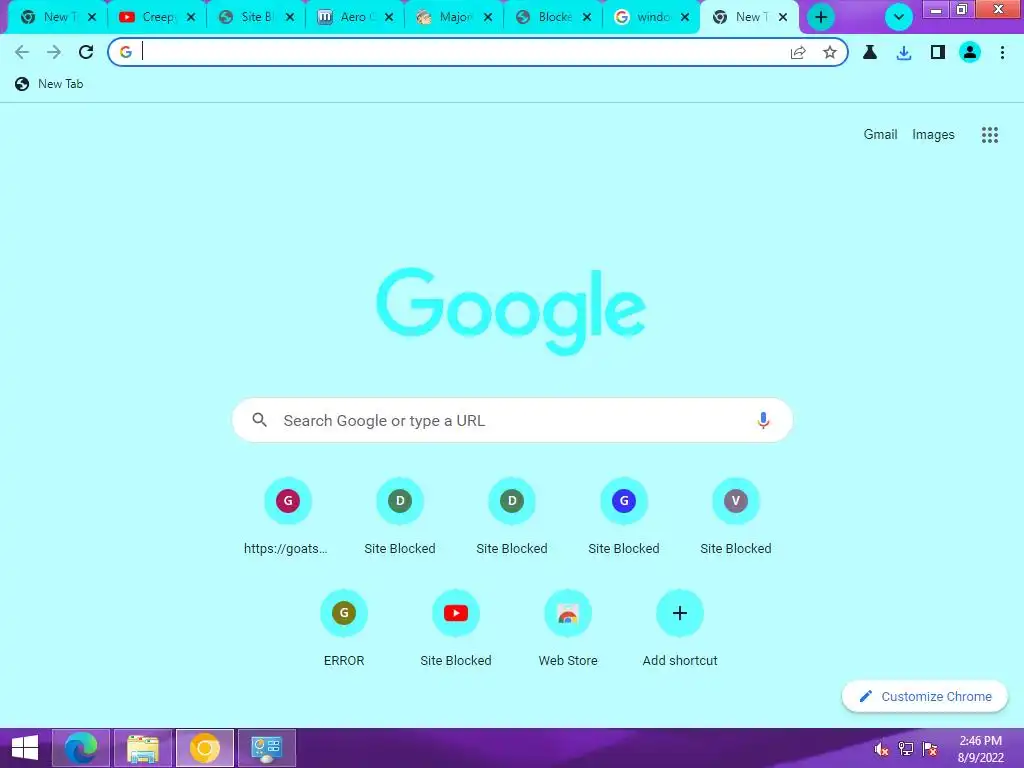Toggle the side panel icon
The height and width of the screenshot is (768, 1024).
[x=938, y=52]
